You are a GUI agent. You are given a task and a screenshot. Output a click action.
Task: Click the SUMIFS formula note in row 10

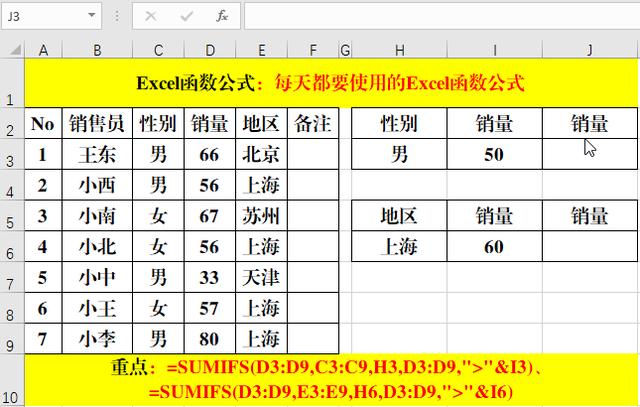tap(331, 380)
